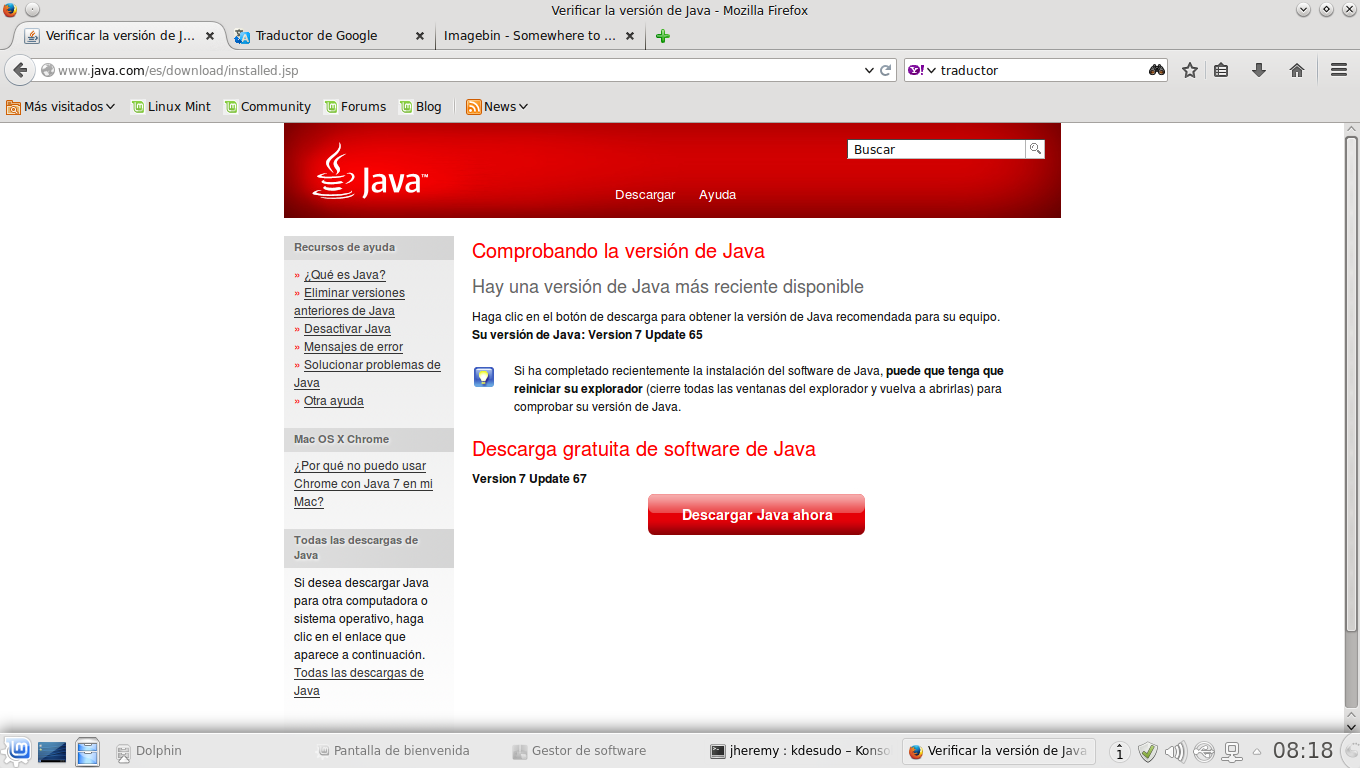Open a new tab with the plus icon
This screenshot has width=1360, height=768.
(662, 36)
